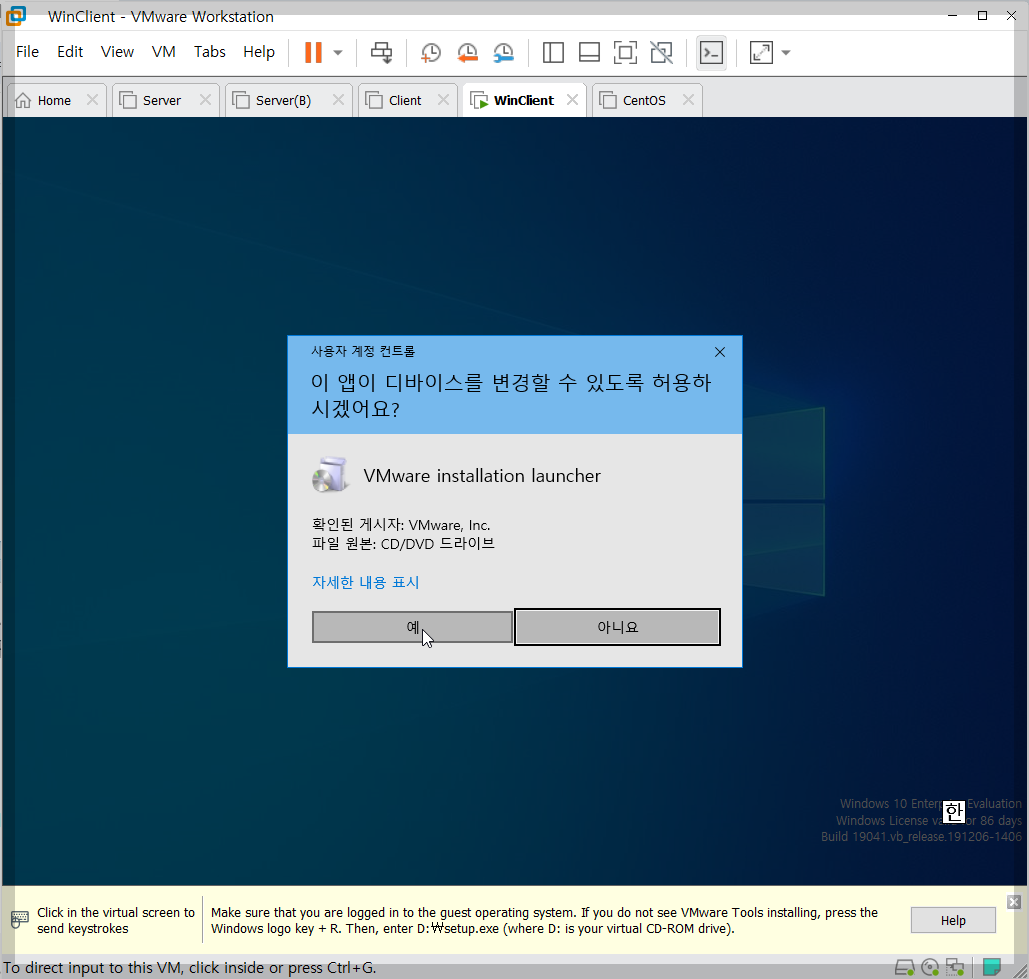Show the console view
The height and width of the screenshot is (979, 1029).
[711, 52]
